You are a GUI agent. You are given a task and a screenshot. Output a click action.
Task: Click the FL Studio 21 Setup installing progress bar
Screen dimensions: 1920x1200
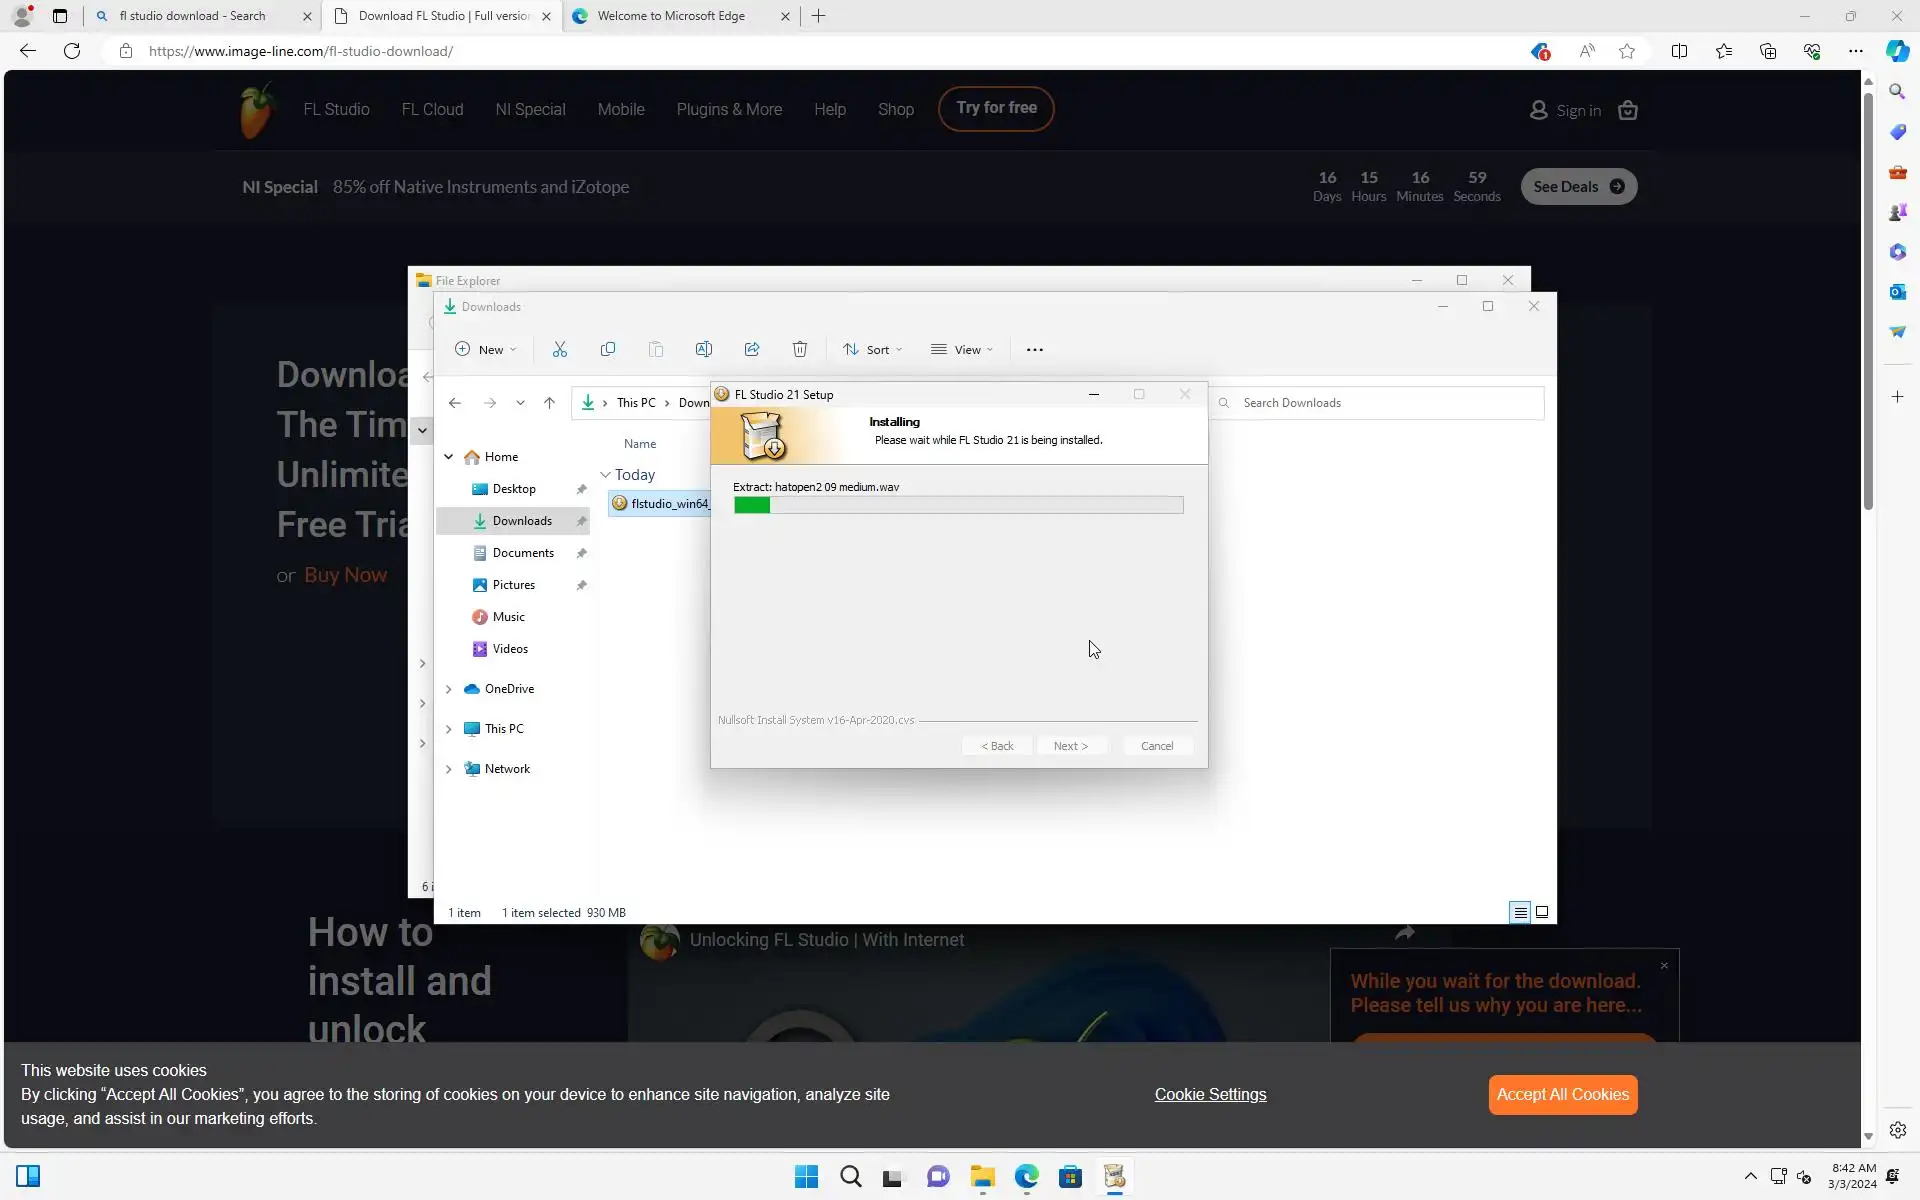(958, 506)
